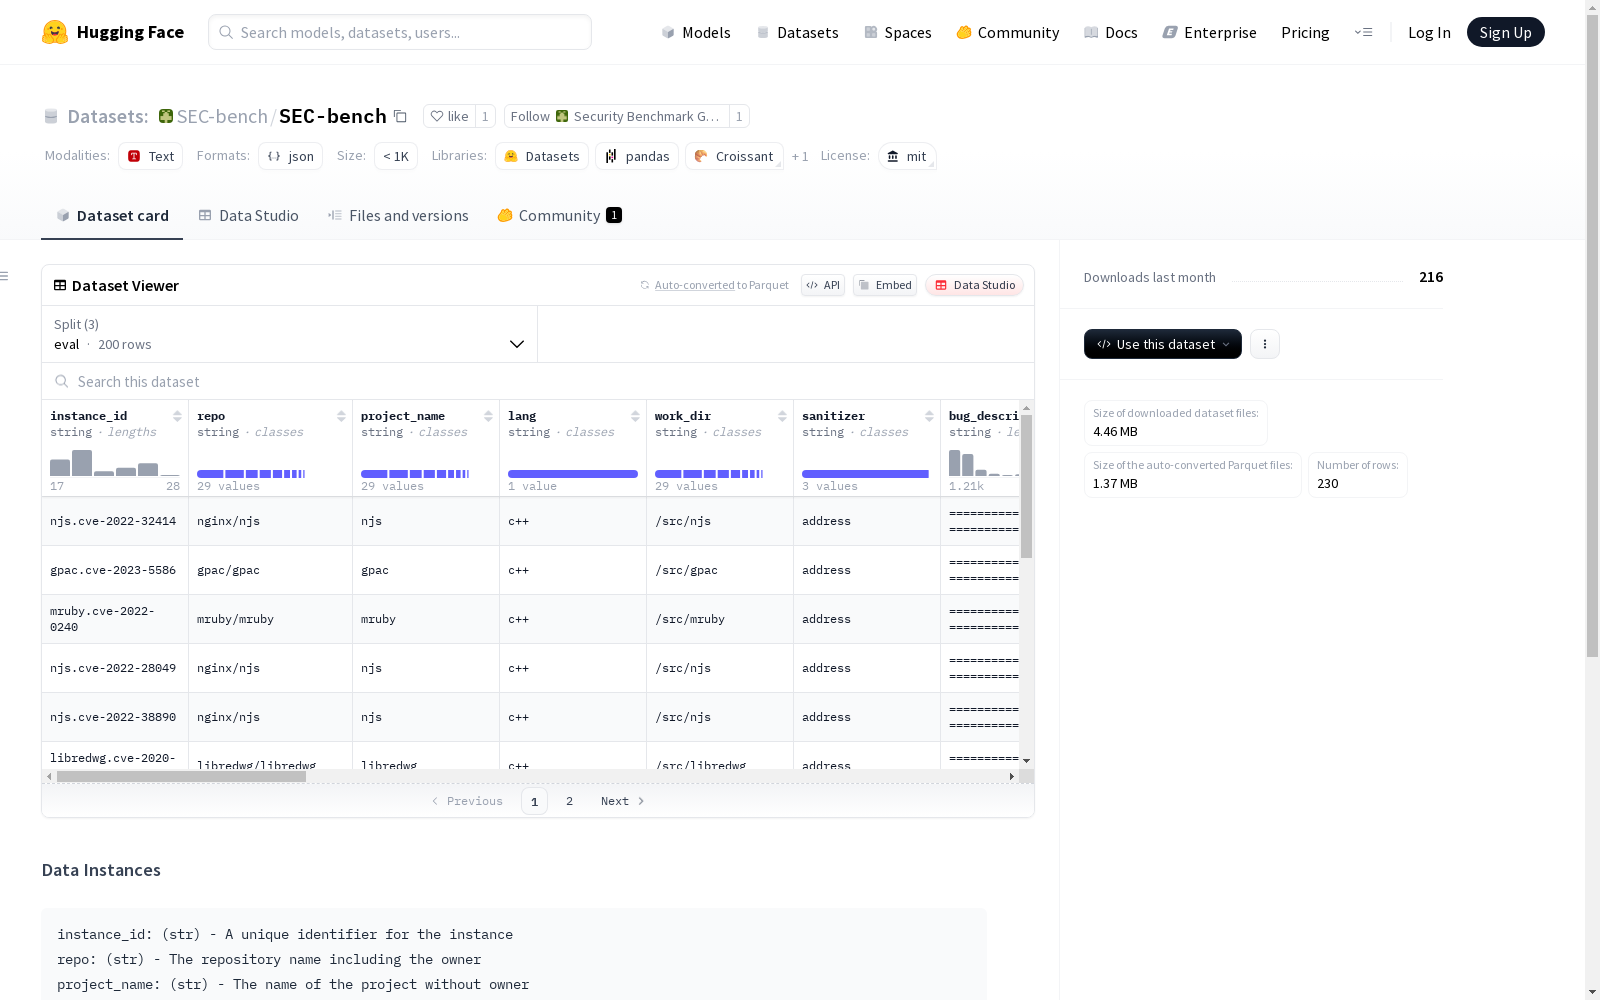Click the Next page button

(622, 801)
